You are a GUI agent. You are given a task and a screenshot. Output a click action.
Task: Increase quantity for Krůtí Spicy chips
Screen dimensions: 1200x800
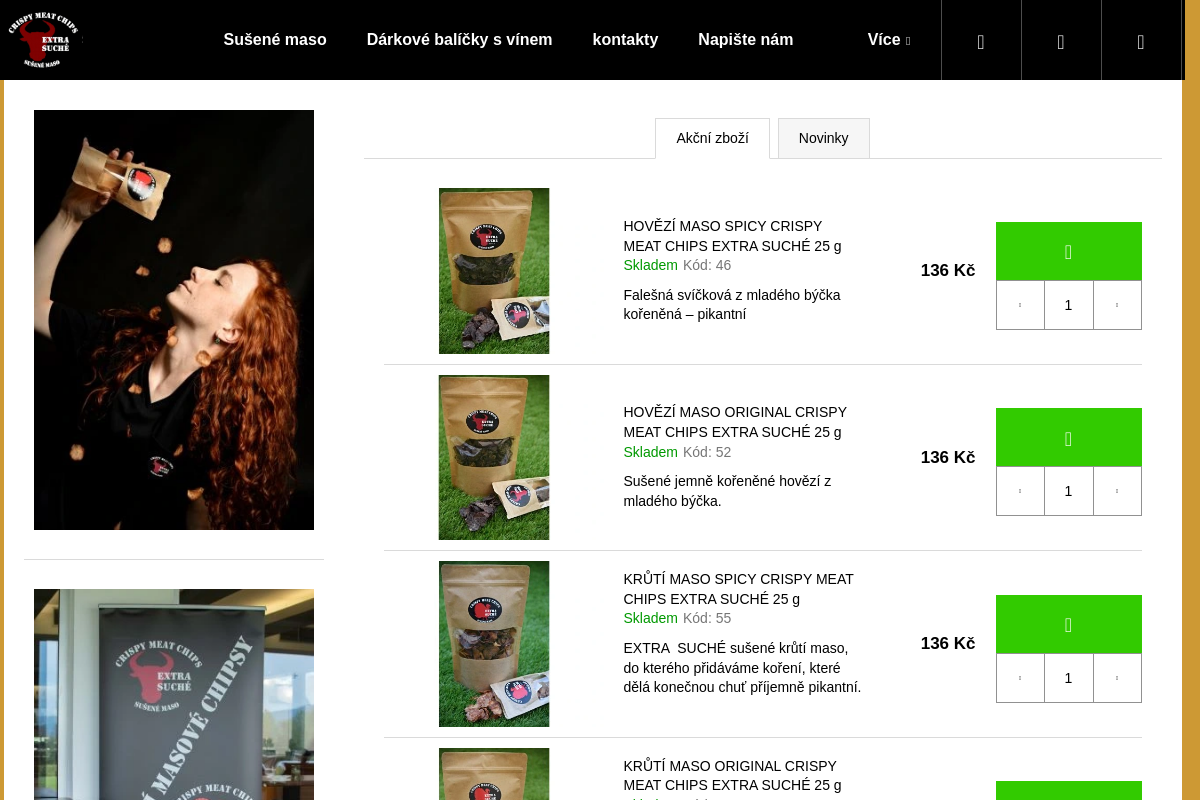coord(1117,678)
